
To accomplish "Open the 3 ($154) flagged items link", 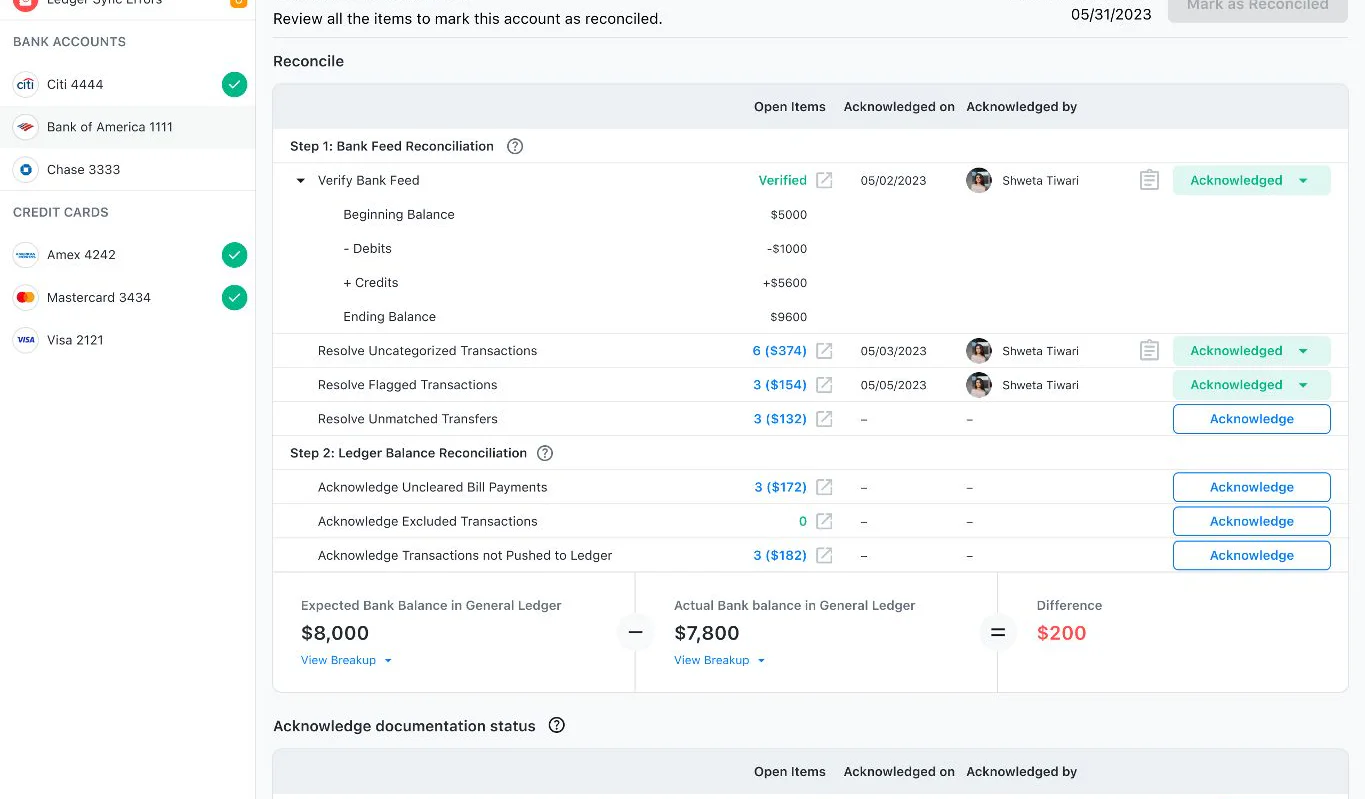I will pyautogui.click(x=780, y=385).
